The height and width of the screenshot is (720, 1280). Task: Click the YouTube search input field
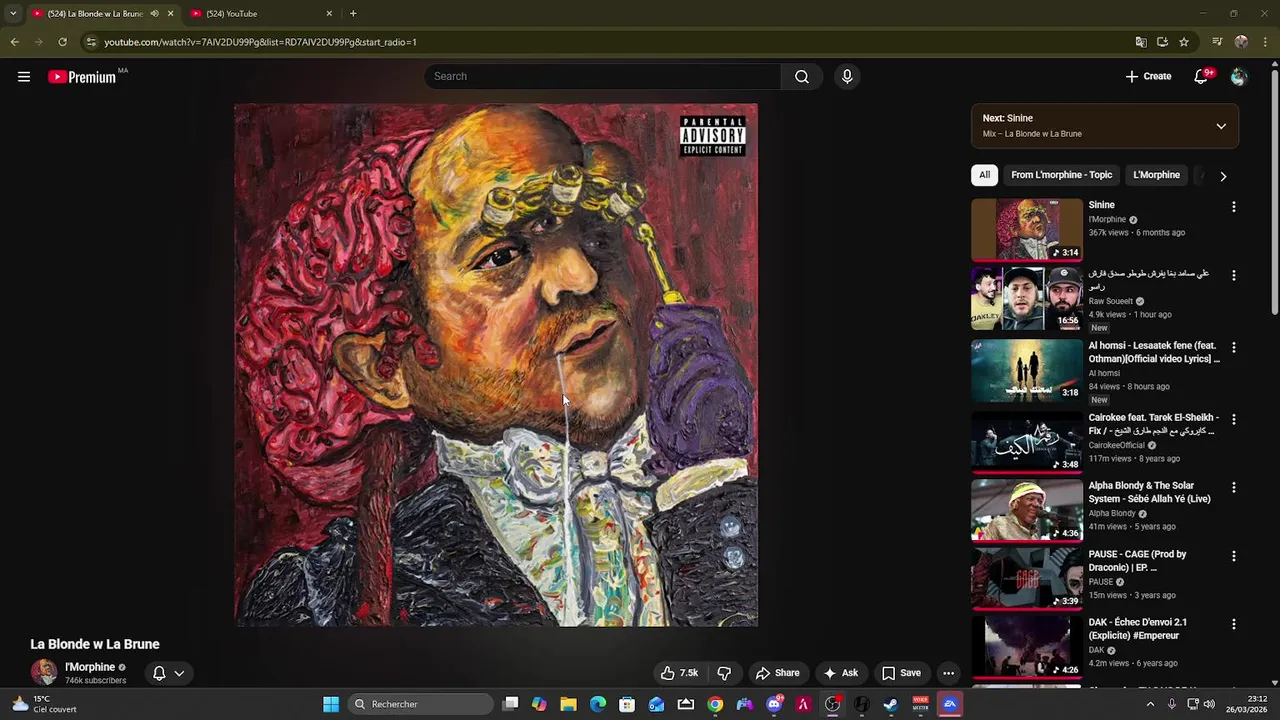coord(603,77)
